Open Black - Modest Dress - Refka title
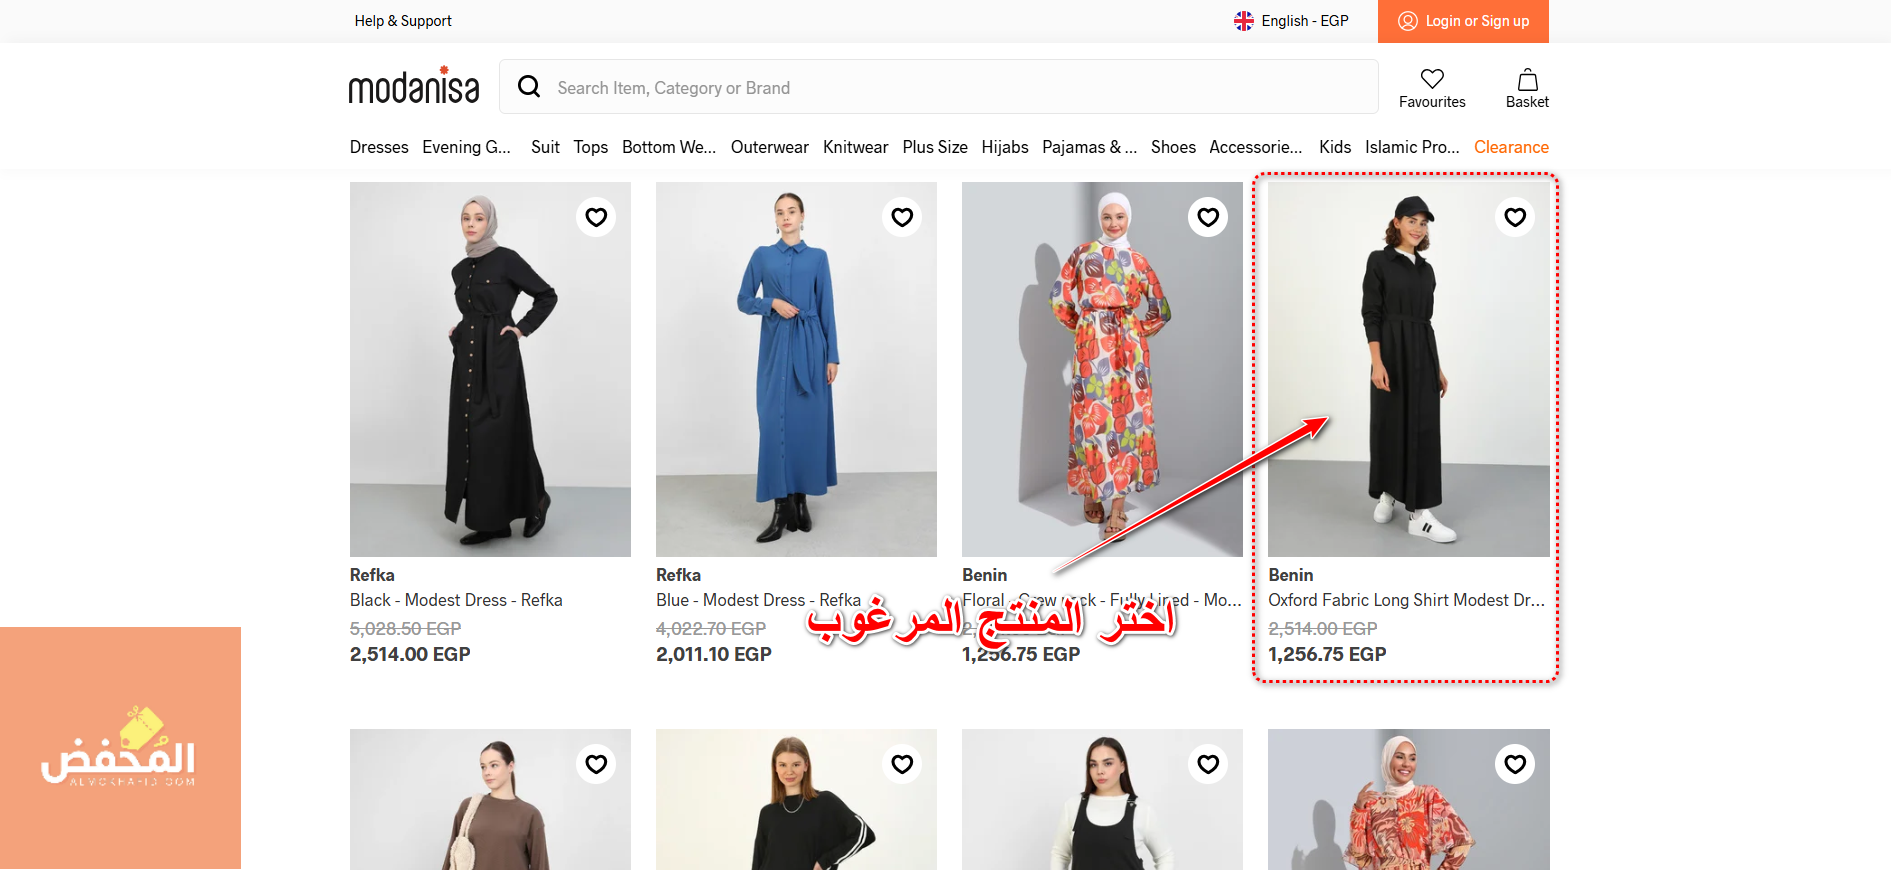Screen dimensions: 1891x870 [x=456, y=600]
